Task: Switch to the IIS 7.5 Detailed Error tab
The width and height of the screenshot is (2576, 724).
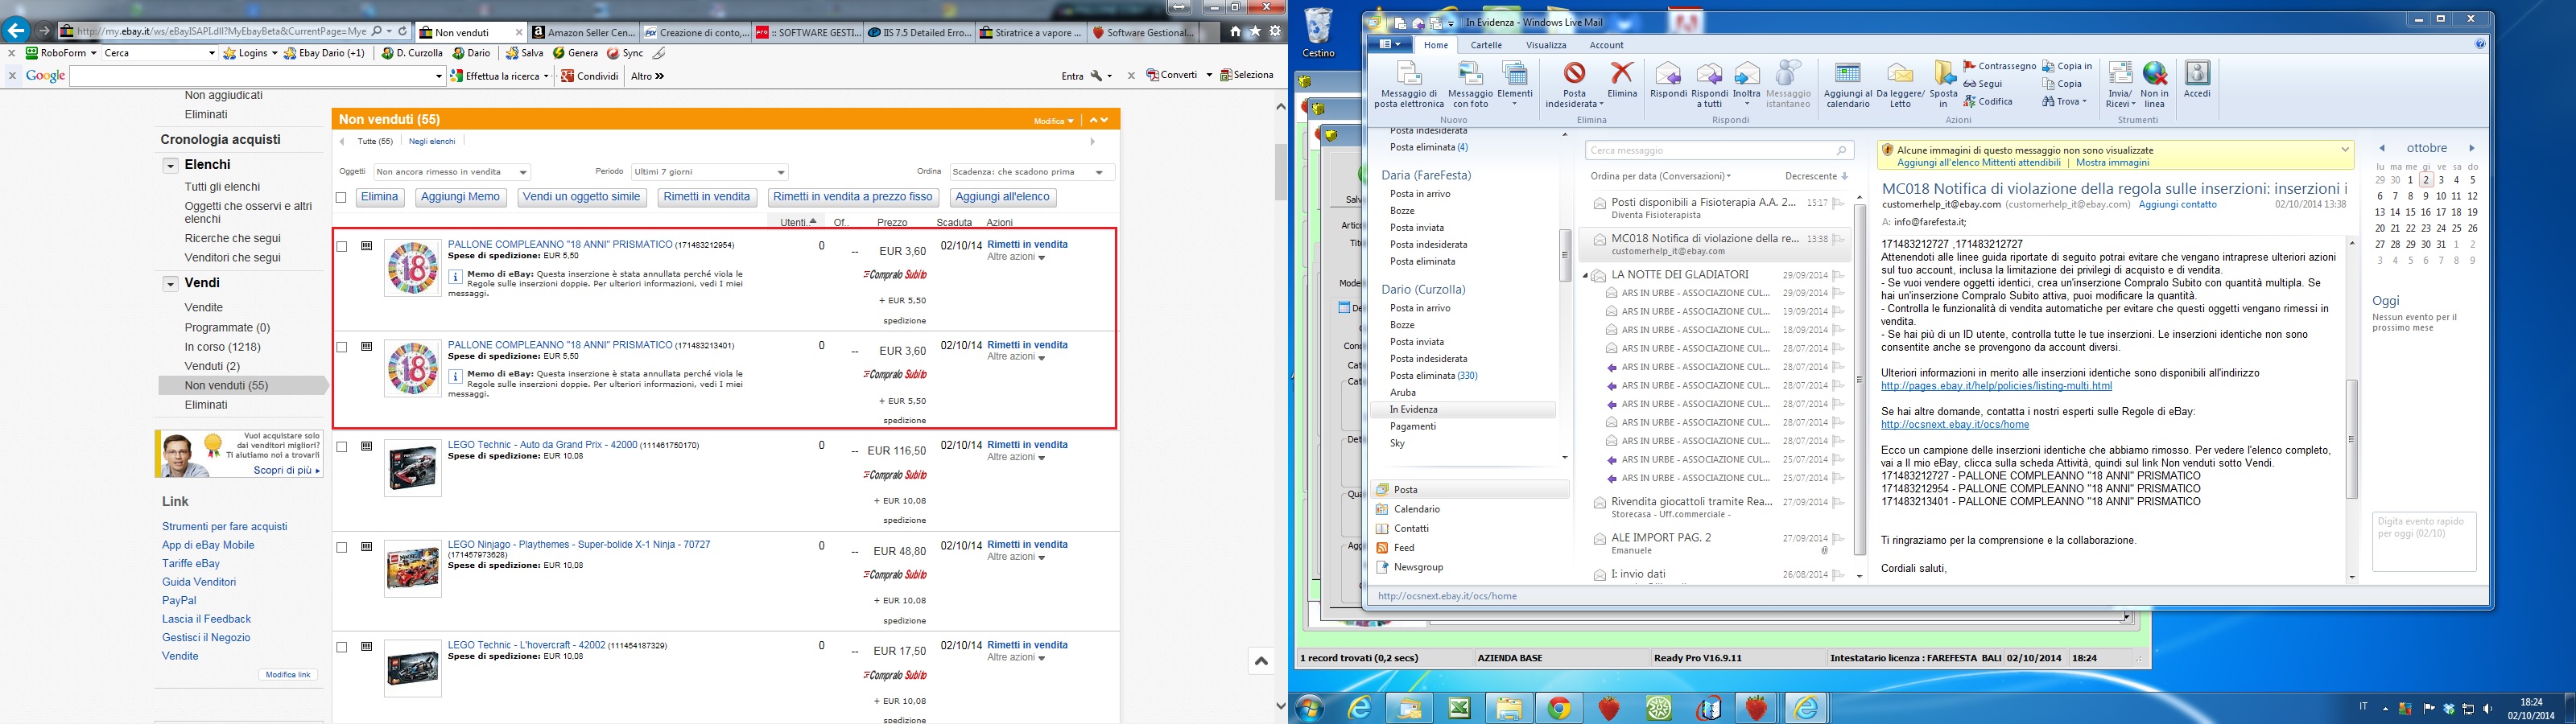Action: pyautogui.click(x=921, y=32)
